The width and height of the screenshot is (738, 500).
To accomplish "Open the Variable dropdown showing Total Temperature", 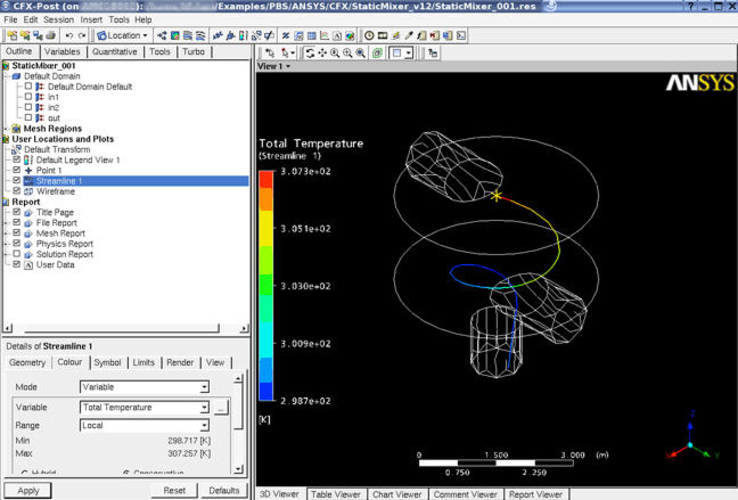I will point(144,407).
